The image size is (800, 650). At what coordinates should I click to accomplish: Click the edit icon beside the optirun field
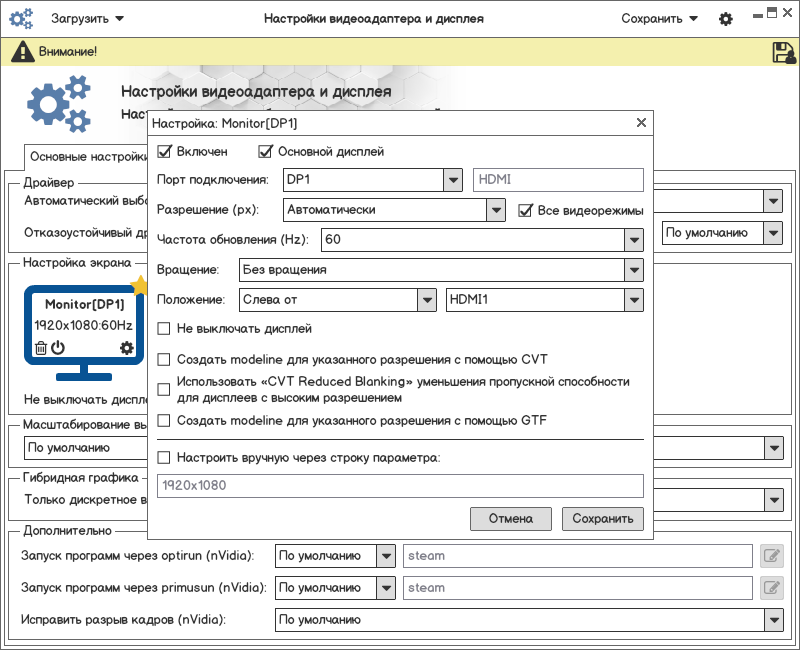click(771, 556)
